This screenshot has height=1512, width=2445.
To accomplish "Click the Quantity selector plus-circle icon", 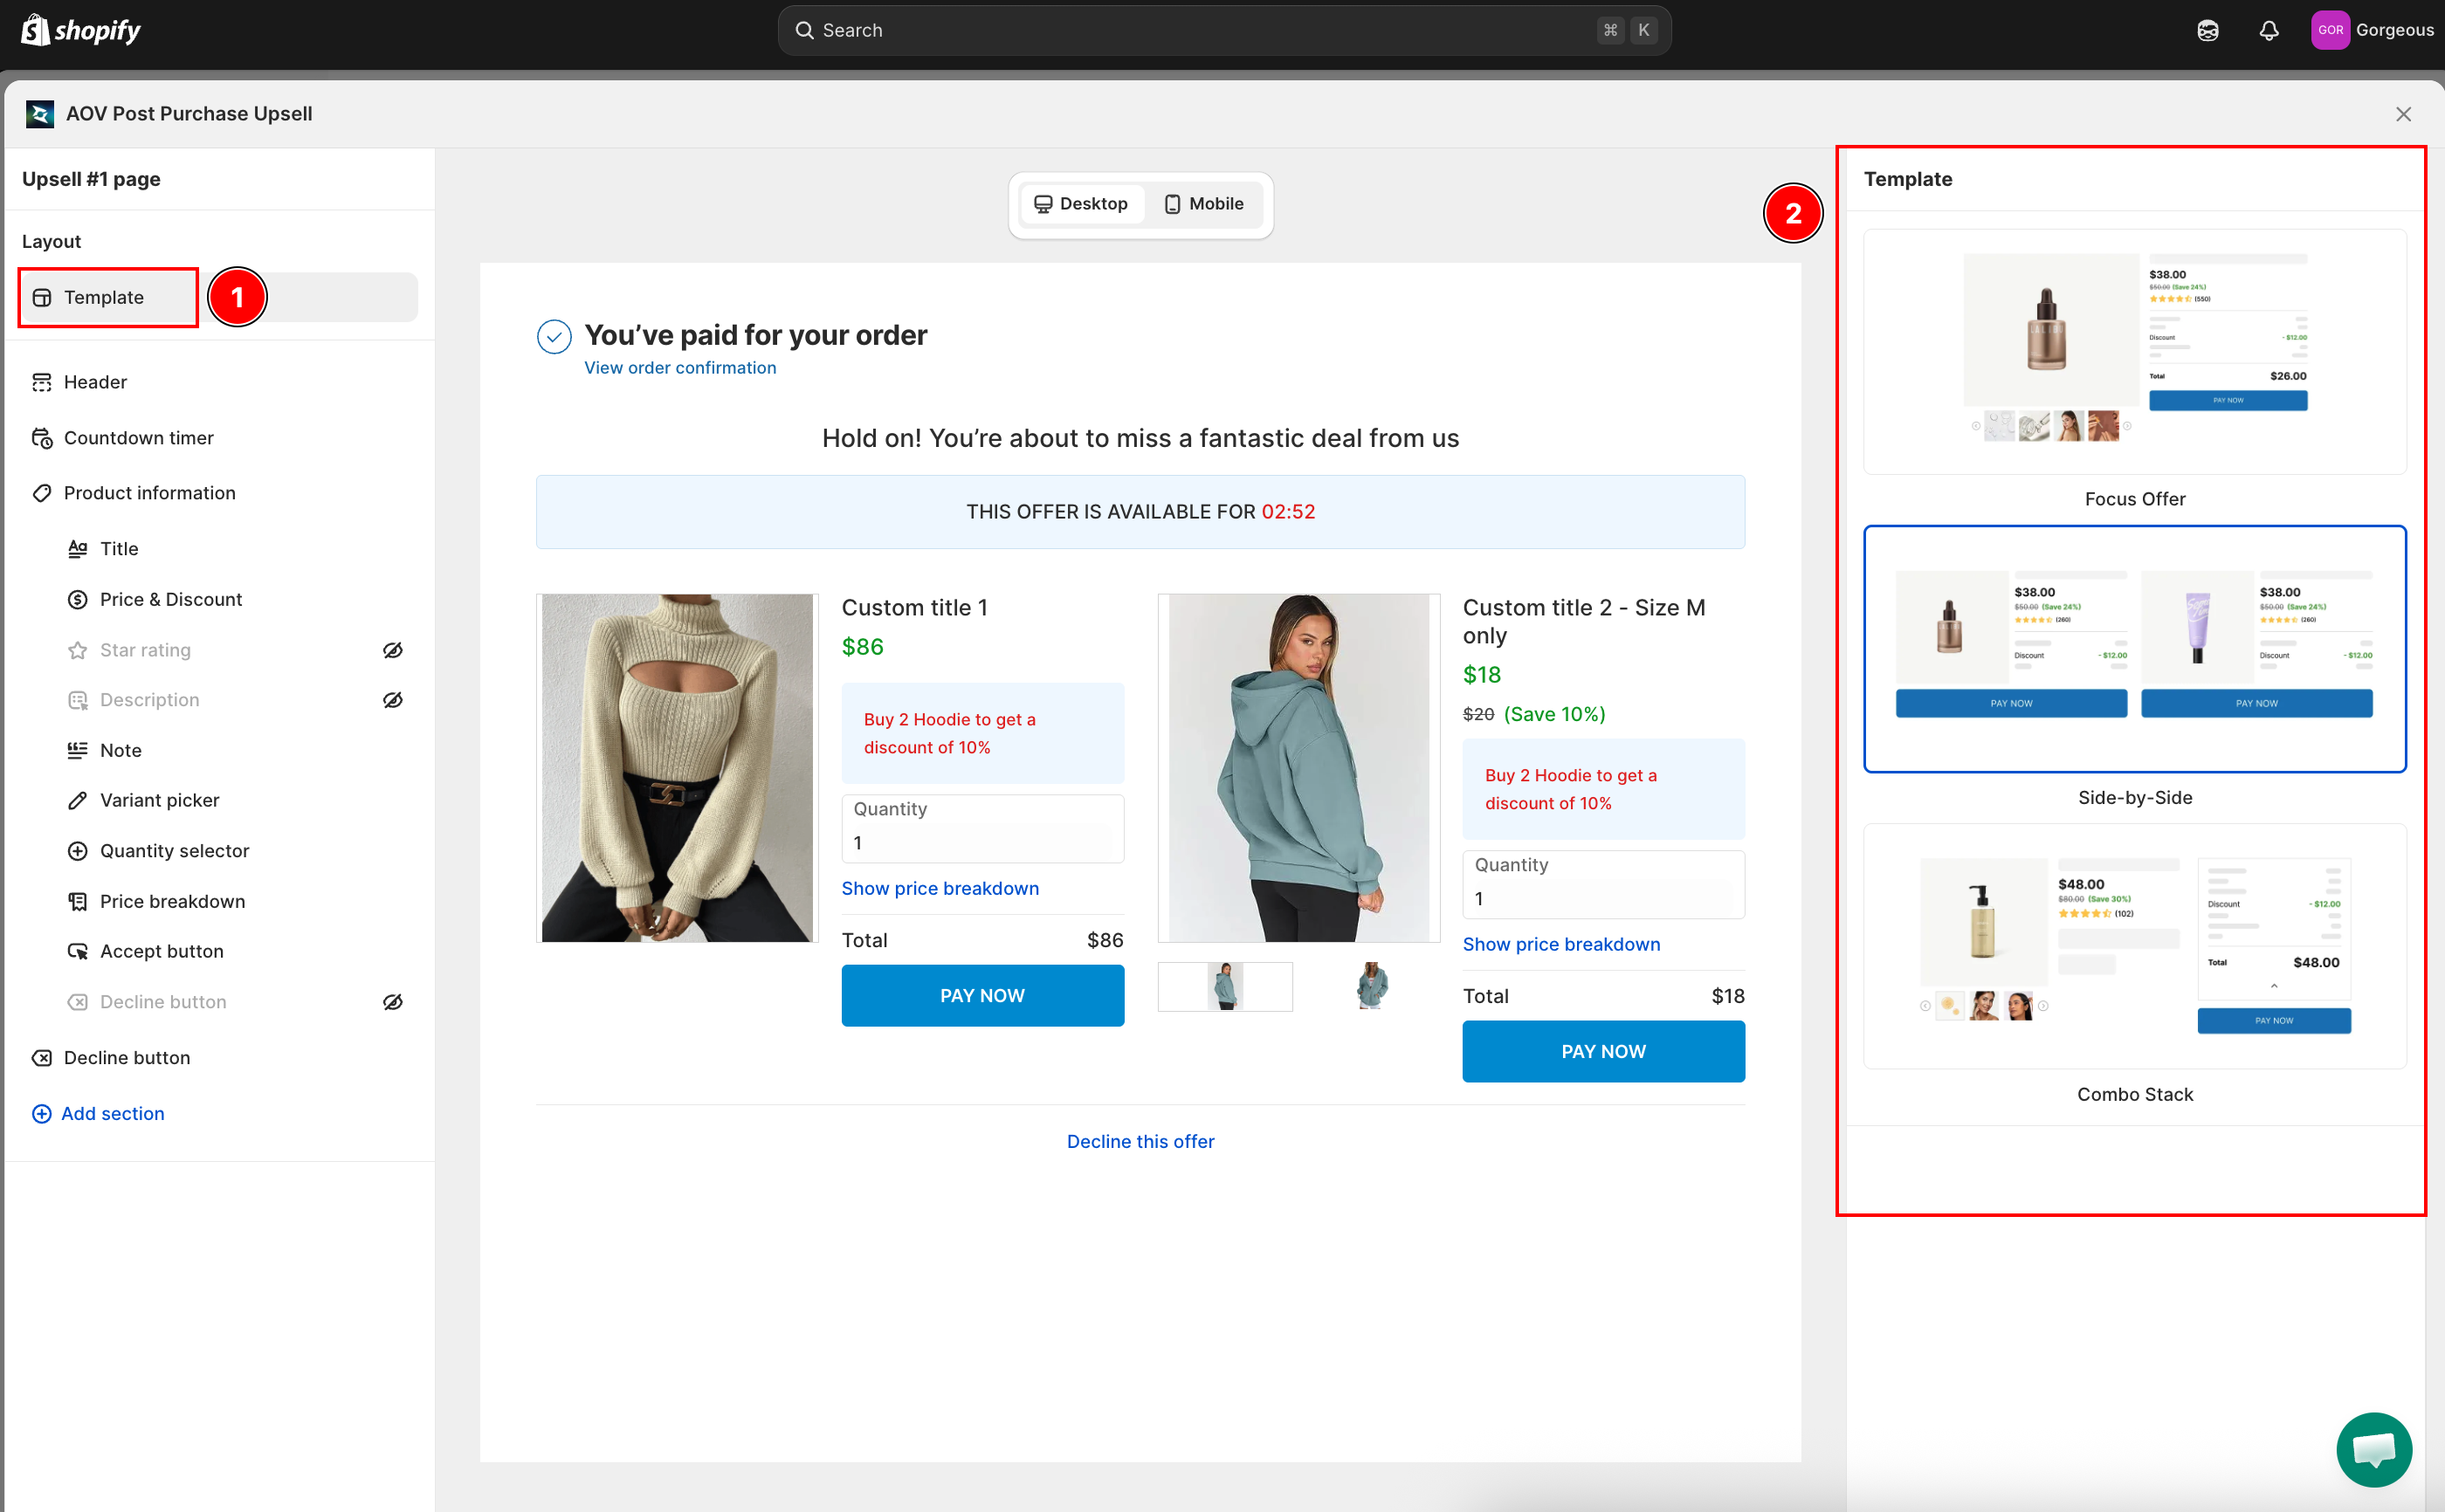I will [x=77, y=851].
